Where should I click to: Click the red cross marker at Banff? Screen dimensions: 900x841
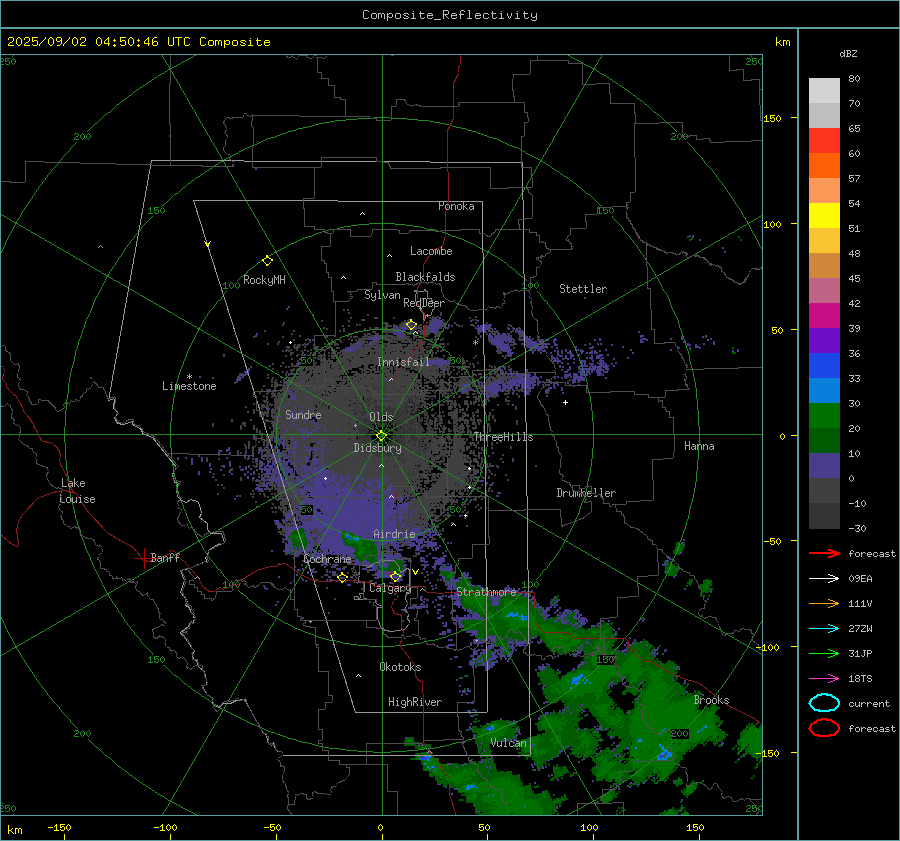click(143, 558)
